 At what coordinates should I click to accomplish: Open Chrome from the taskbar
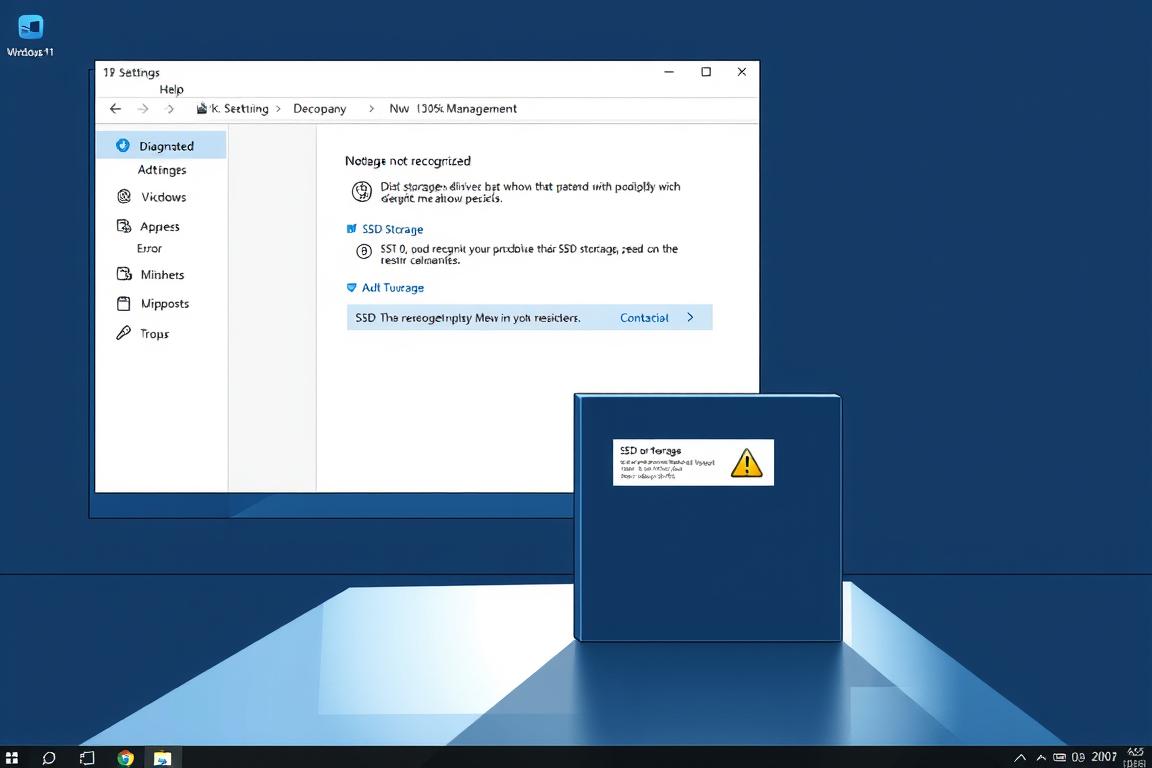(125, 758)
